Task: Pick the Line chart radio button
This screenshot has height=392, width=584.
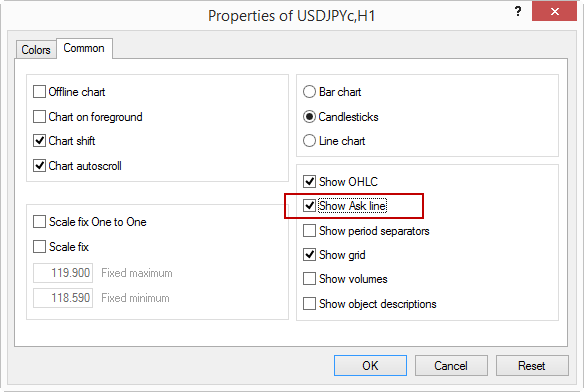Action: [x=309, y=141]
